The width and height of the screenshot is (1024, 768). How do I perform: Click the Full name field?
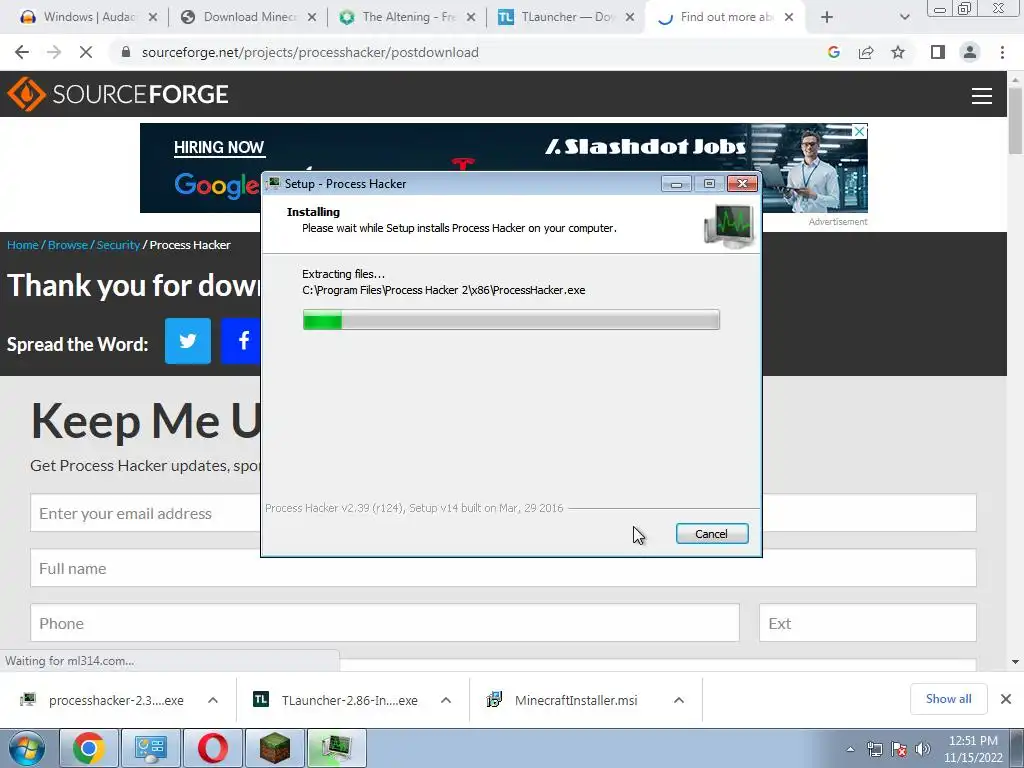(x=503, y=568)
